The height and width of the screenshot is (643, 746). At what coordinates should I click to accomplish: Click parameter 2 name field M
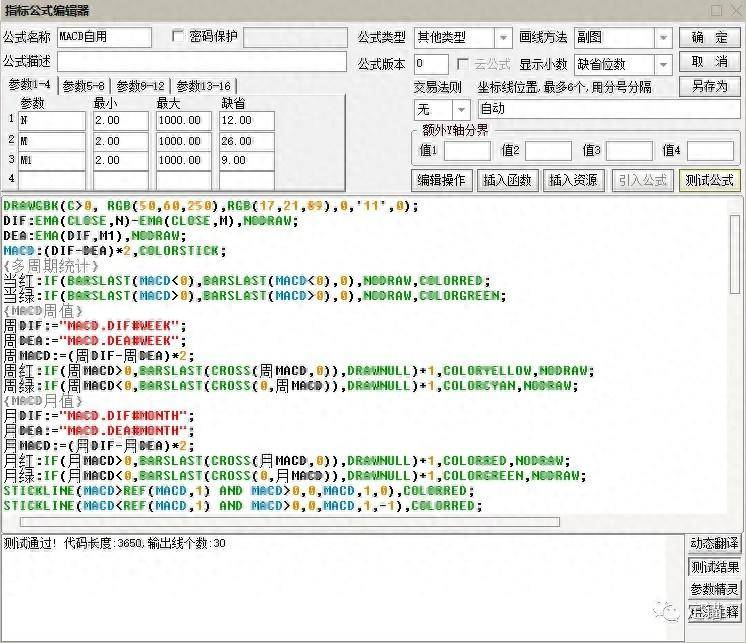[52, 141]
